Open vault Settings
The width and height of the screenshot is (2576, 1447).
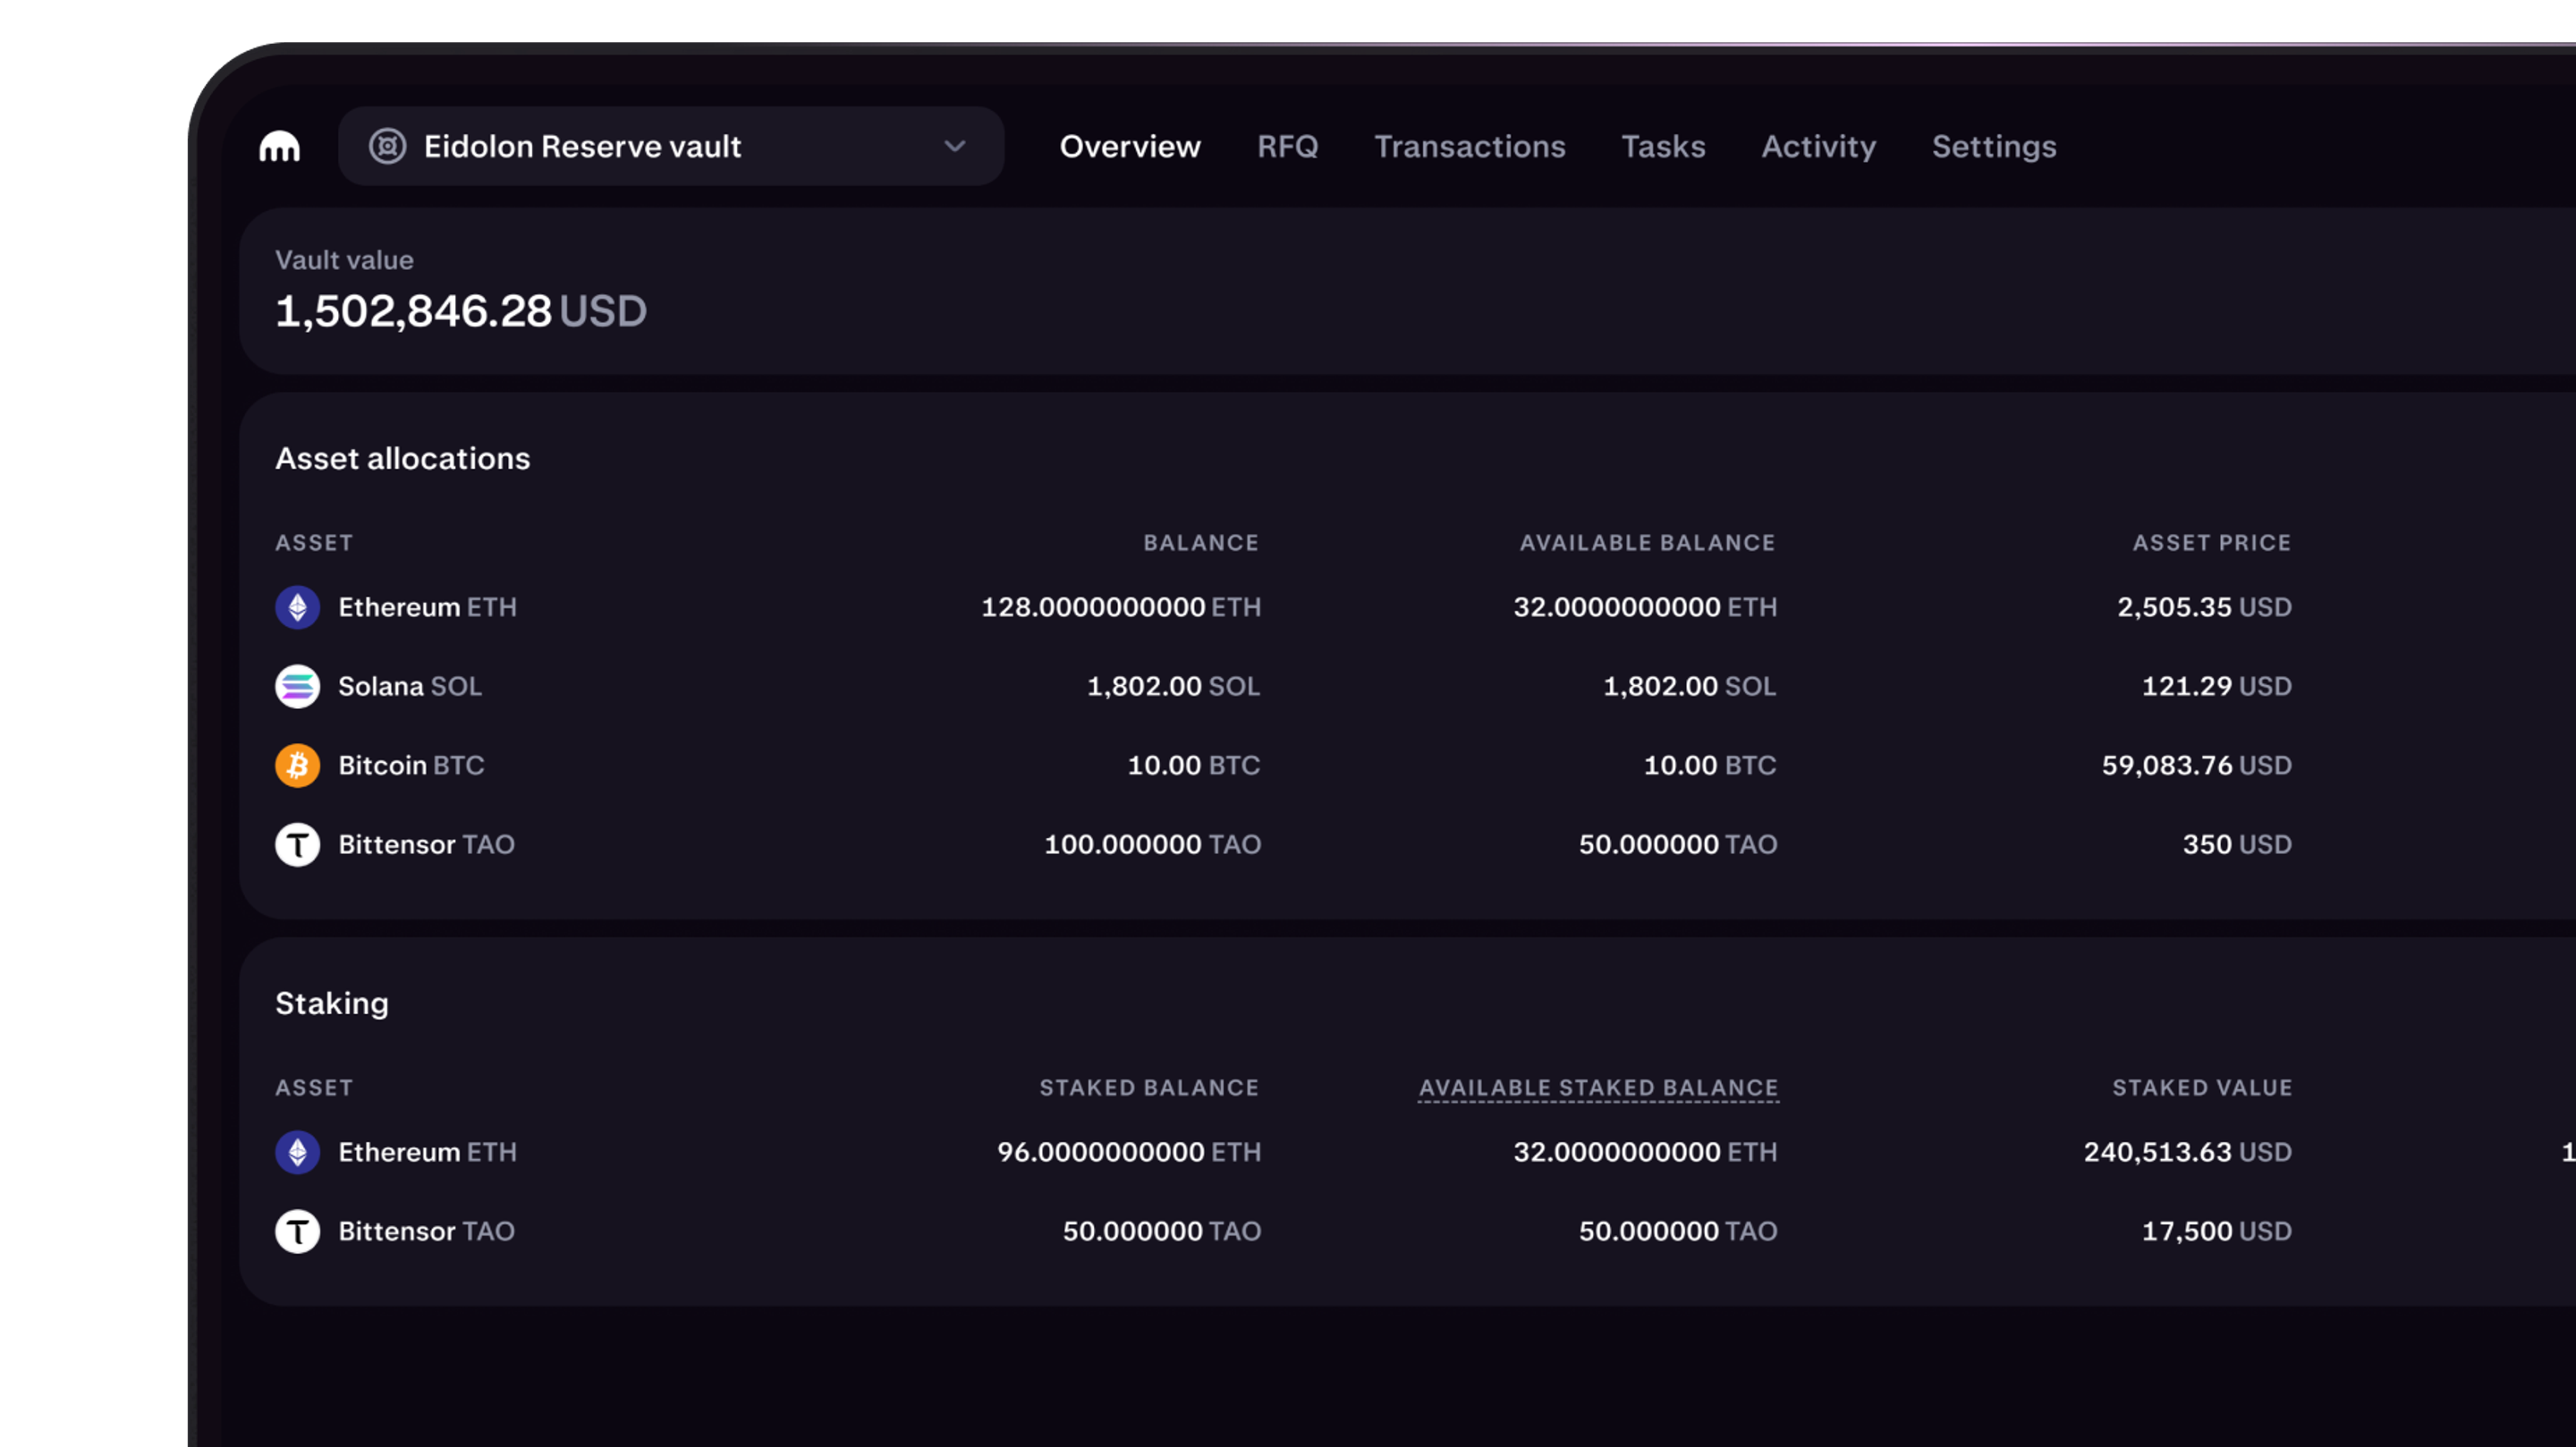point(1993,146)
